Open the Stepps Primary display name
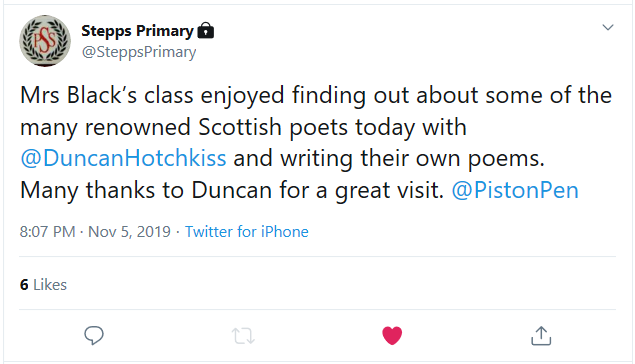The width and height of the screenshot is (635, 364). [x=137, y=31]
